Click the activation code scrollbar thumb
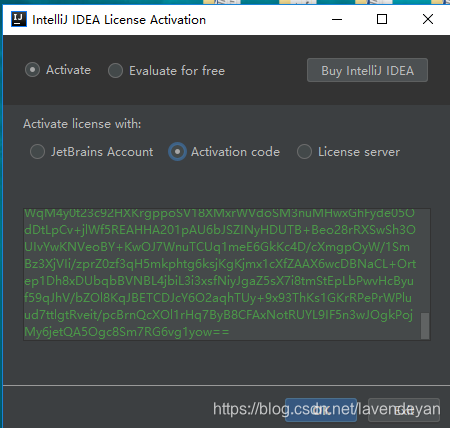Image resolution: width=450 pixels, height=428 pixels. click(x=425, y=326)
